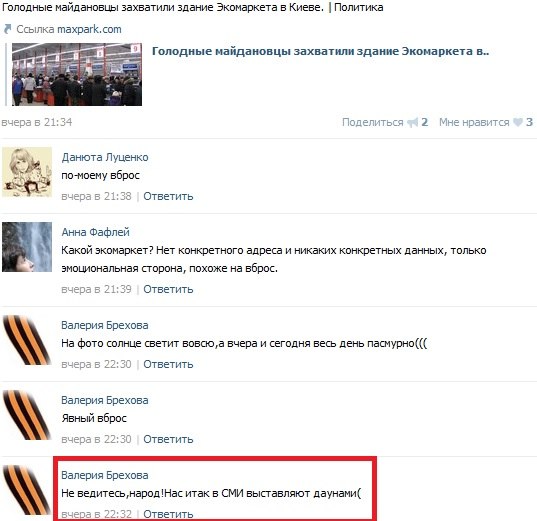Open the maxpark.com source link
537x521 pixels.
pos(89,29)
